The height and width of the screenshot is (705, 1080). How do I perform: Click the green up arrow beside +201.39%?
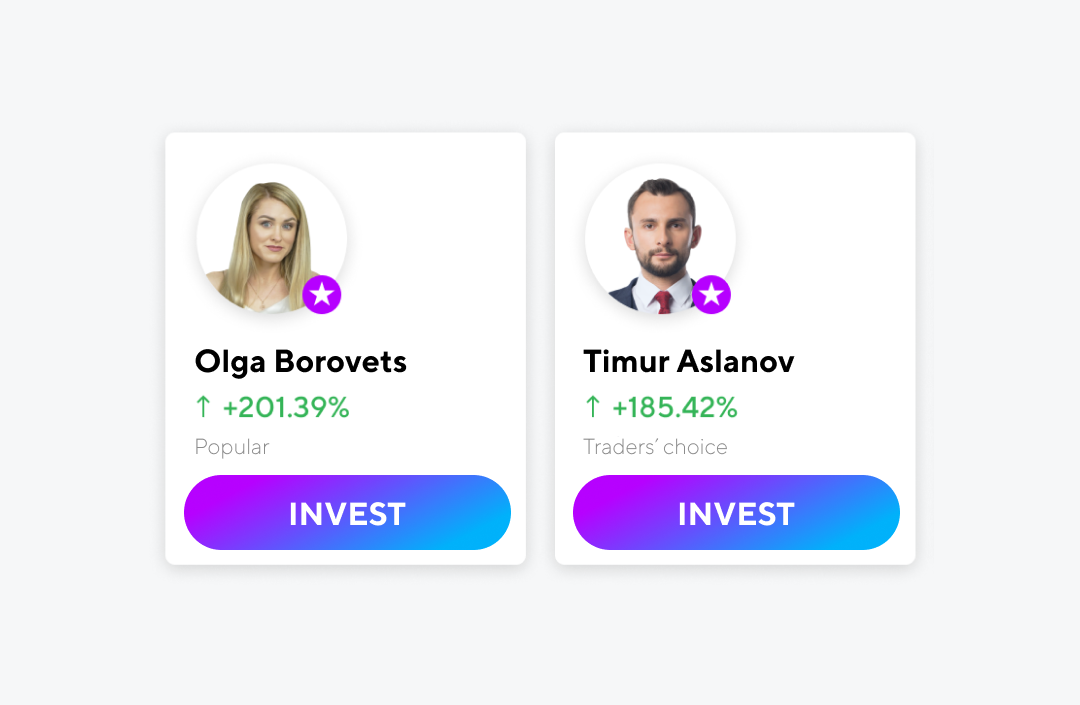(x=202, y=406)
